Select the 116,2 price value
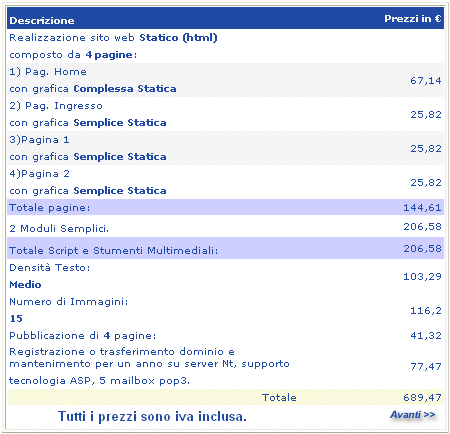This screenshot has height=434, width=450. pos(426,311)
